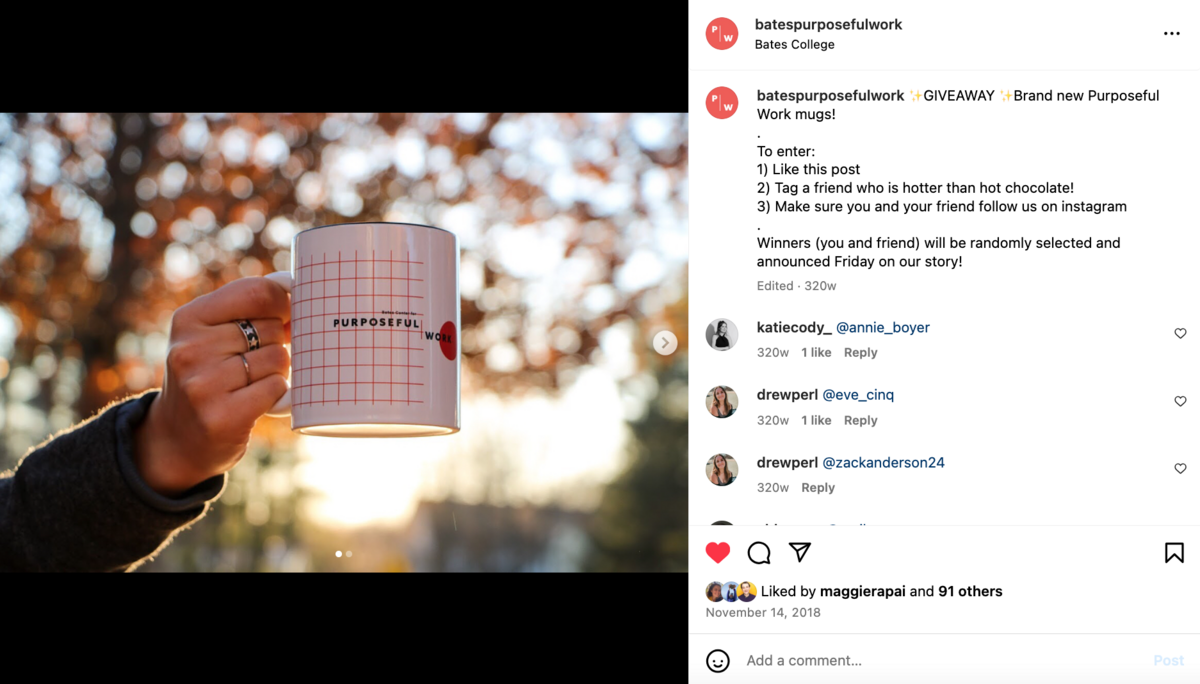Select the second carousel dot indicator

349,553
